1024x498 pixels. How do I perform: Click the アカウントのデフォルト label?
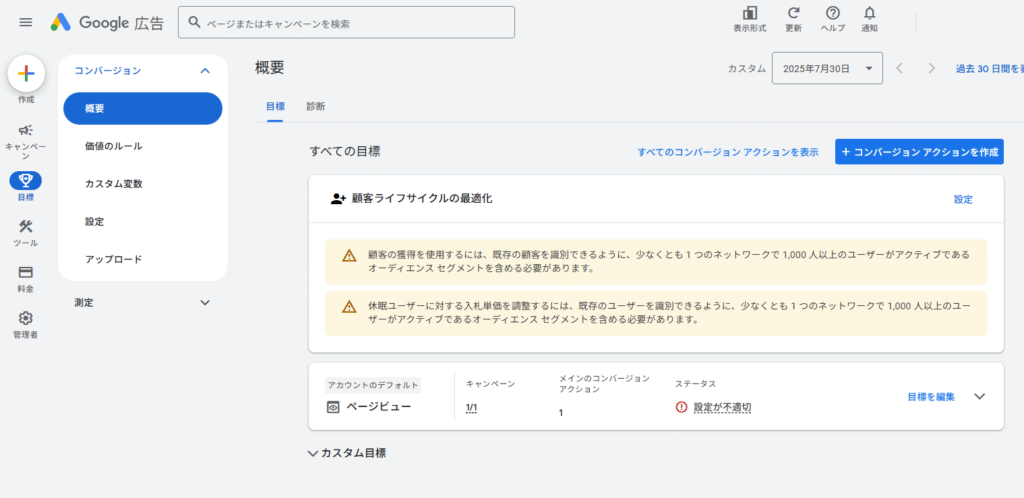tap(373, 385)
